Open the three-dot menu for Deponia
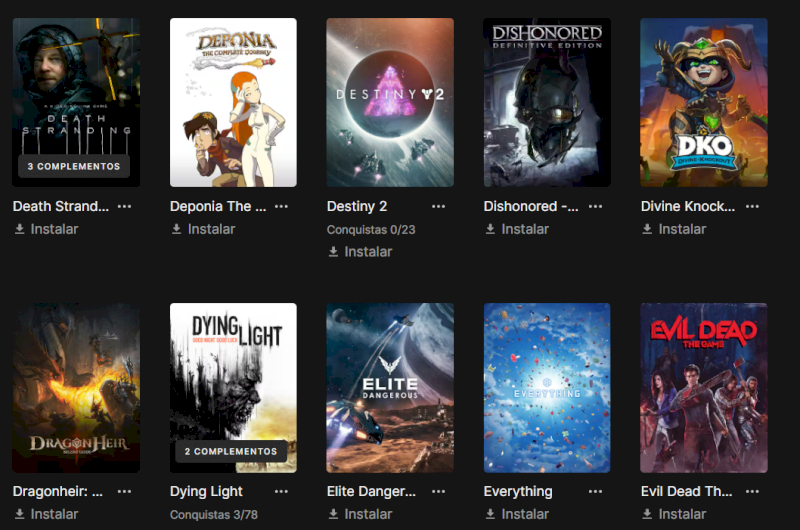800x530 pixels. [282, 206]
